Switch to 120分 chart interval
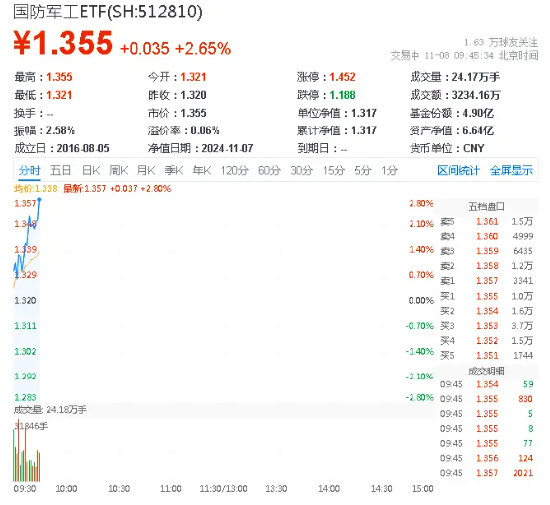 [x=234, y=170]
